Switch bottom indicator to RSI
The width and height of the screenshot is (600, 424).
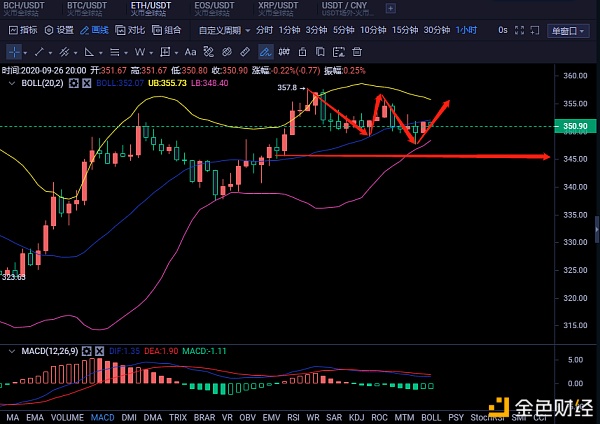pyautogui.click(x=293, y=417)
